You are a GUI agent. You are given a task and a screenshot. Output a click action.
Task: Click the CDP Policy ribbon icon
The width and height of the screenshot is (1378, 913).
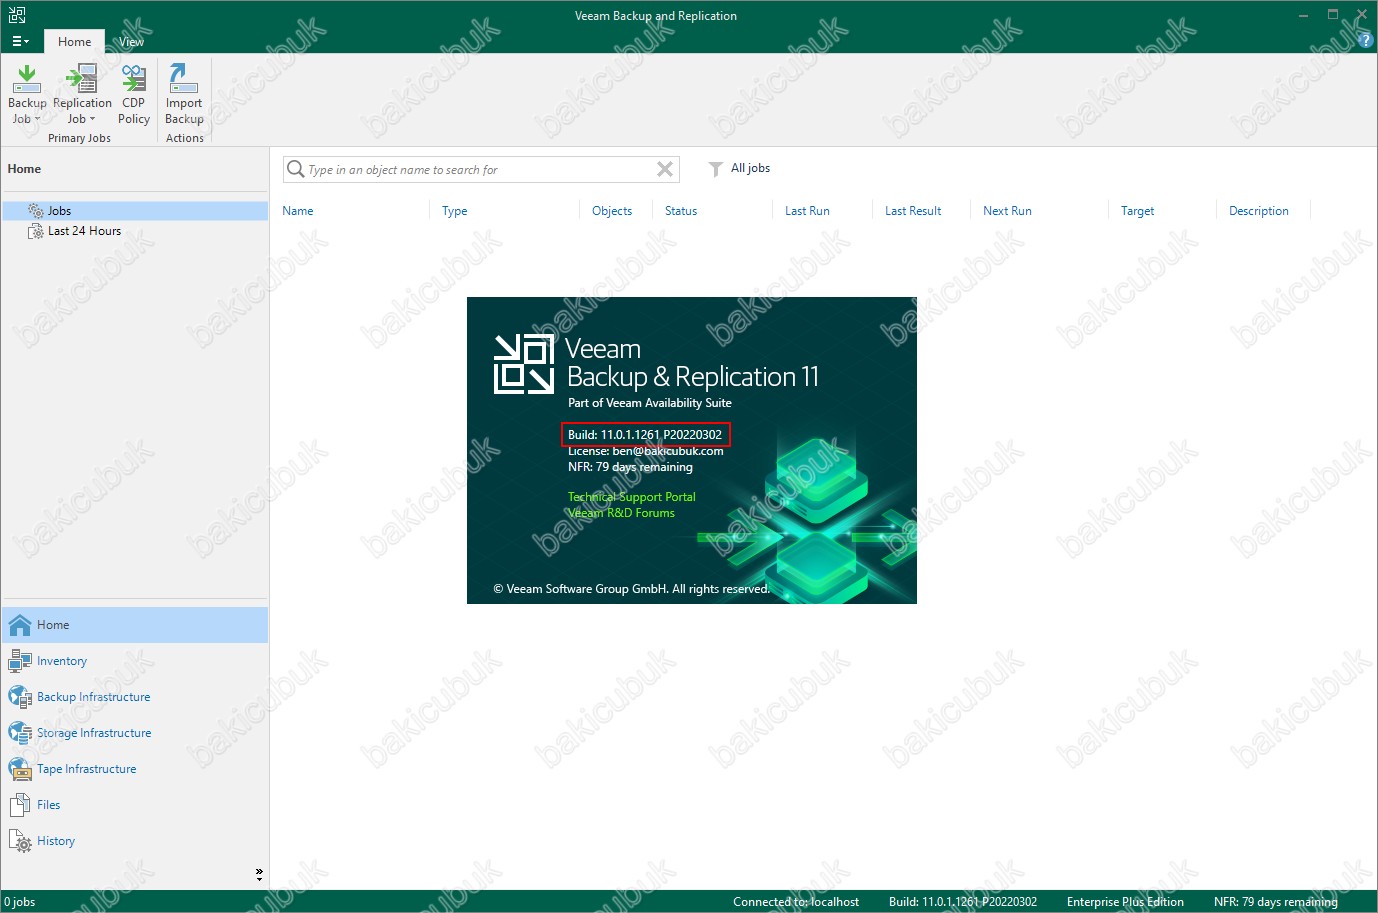pyautogui.click(x=133, y=79)
